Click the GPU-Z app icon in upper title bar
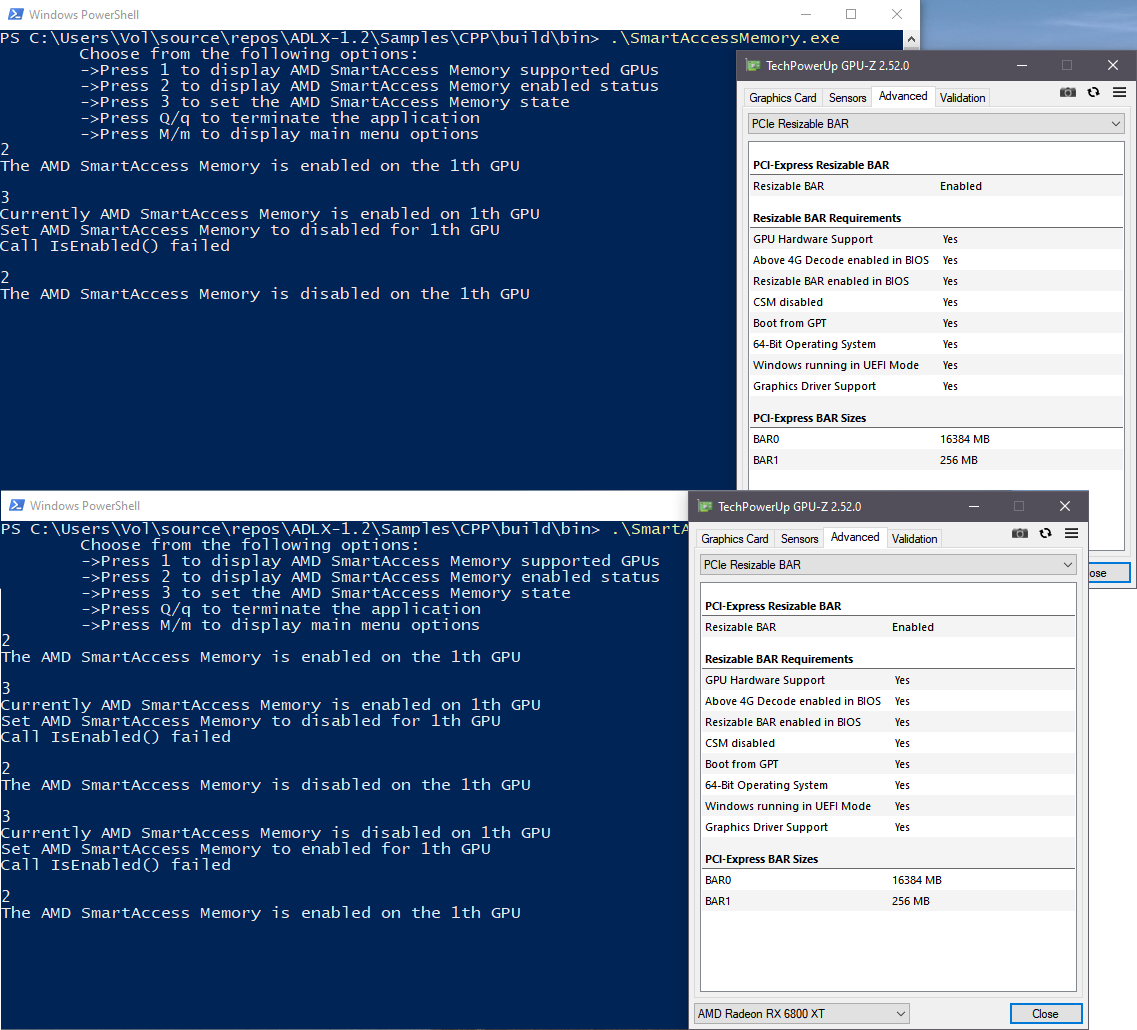 pos(753,65)
